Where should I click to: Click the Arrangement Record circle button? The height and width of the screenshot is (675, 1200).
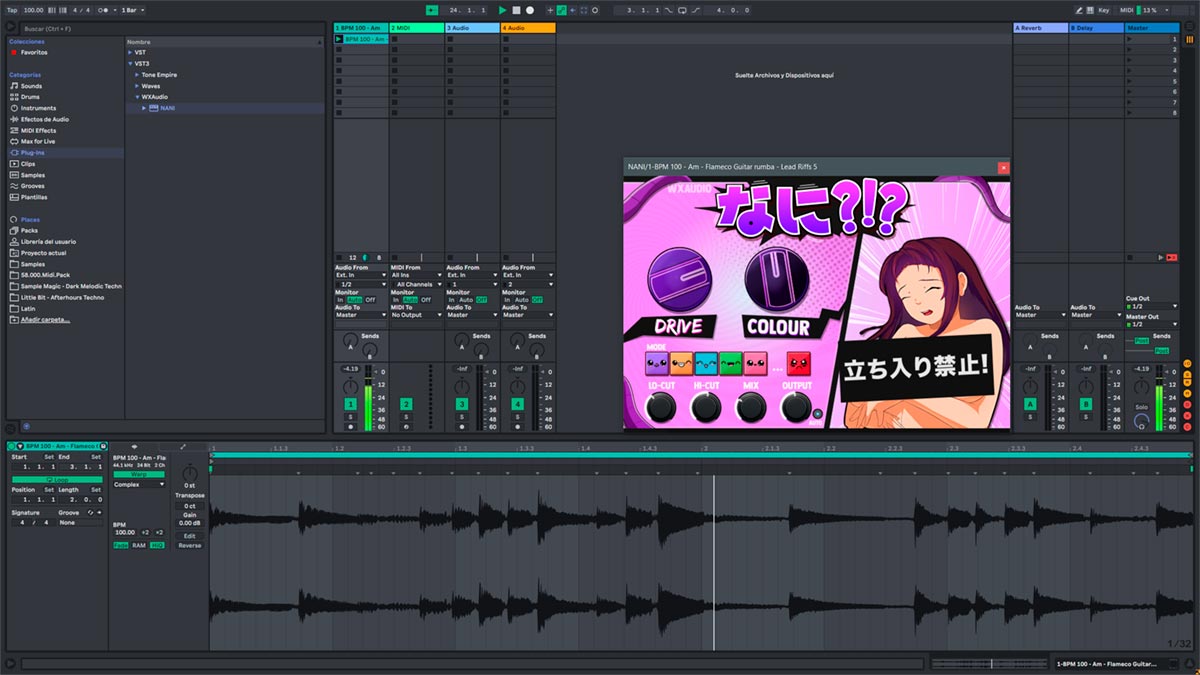[x=530, y=10]
